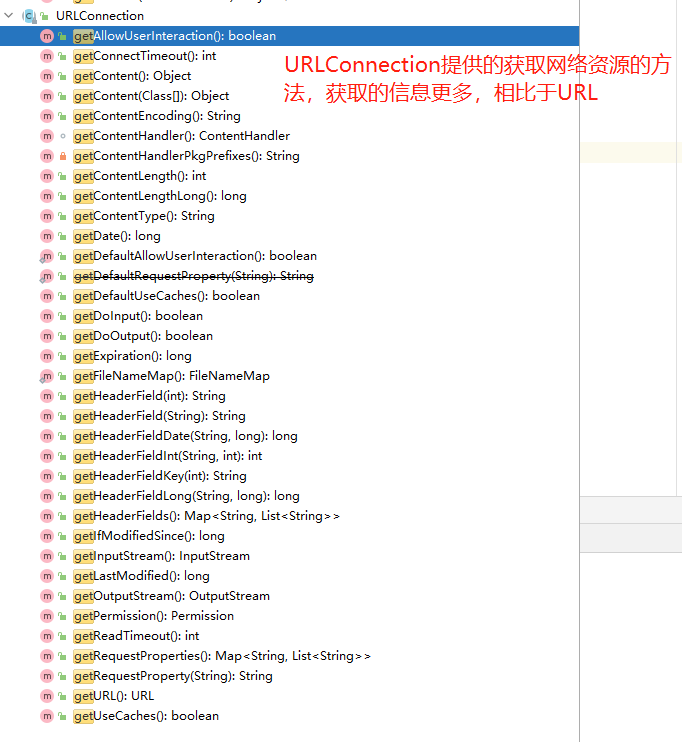Select getDate(): long entry
The width and height of the screenshot is (682, 742).
[117, 236]
